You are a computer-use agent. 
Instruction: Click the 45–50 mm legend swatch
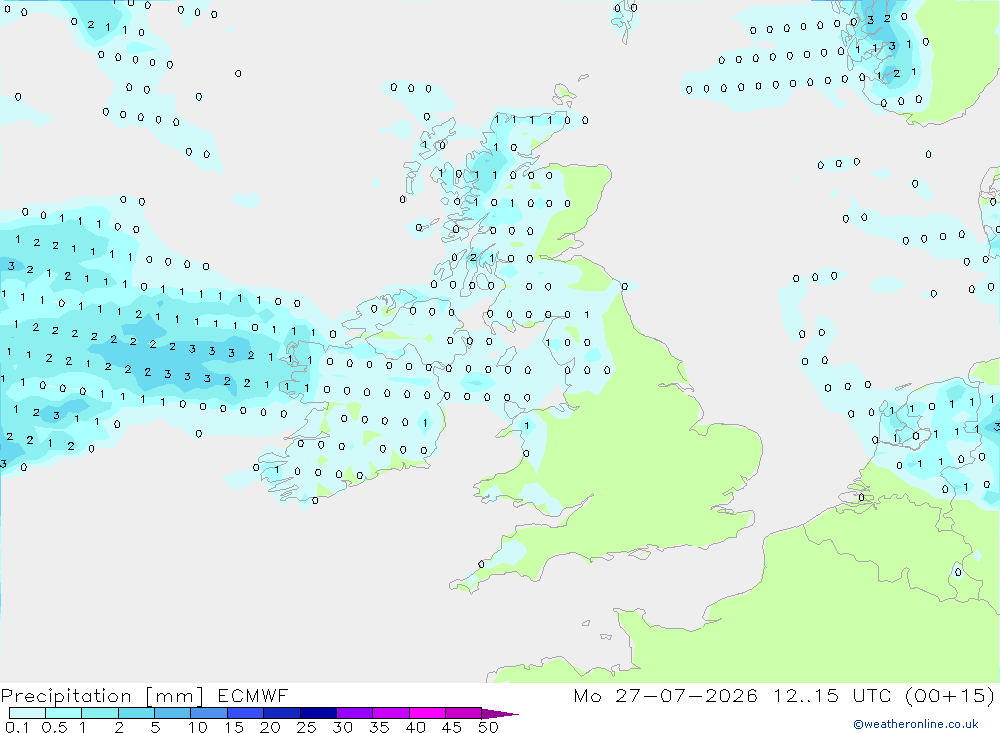click(463, 713)
